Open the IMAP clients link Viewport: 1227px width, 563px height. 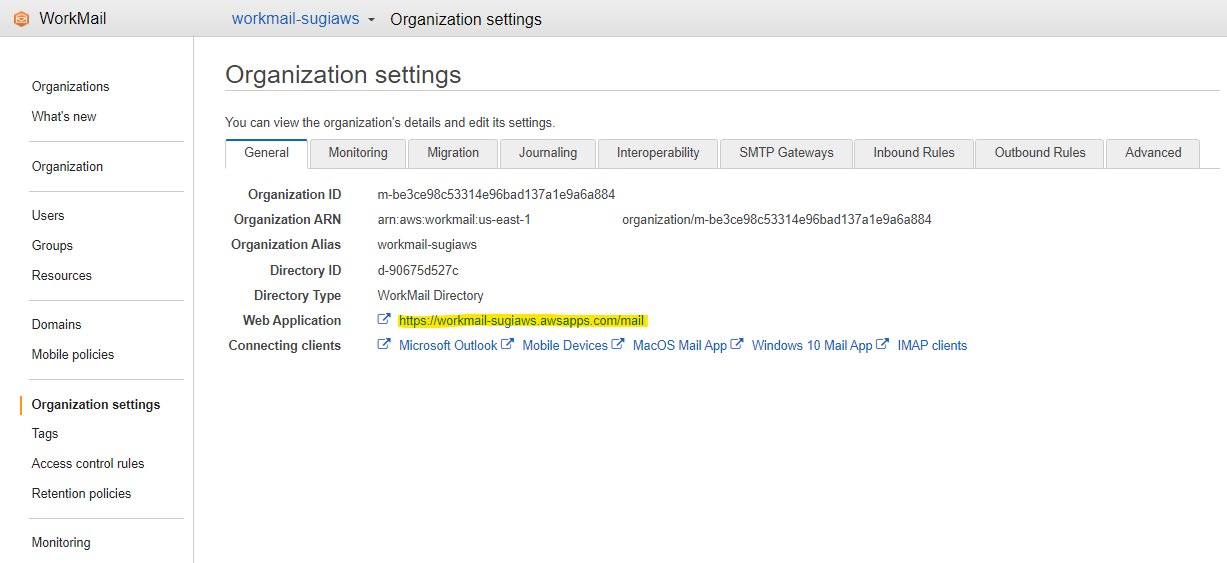click(932, 345)
